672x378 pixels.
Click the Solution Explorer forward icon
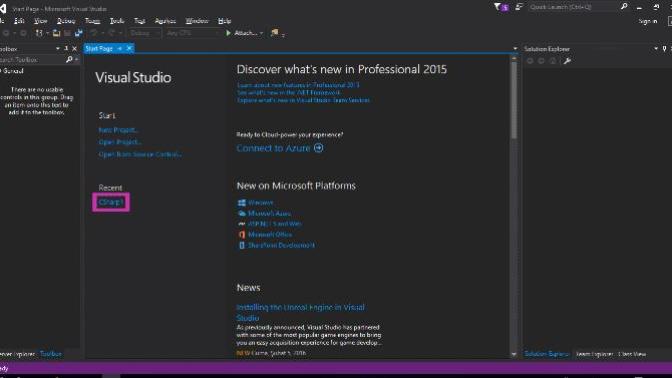(541, 61)
